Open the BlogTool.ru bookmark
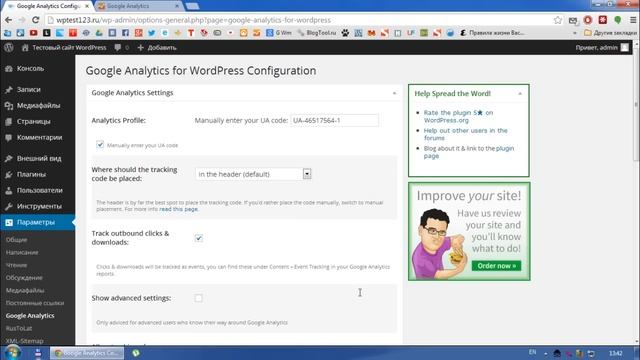The height and width of the screenshot is (360, 640). tap(317, 33)
